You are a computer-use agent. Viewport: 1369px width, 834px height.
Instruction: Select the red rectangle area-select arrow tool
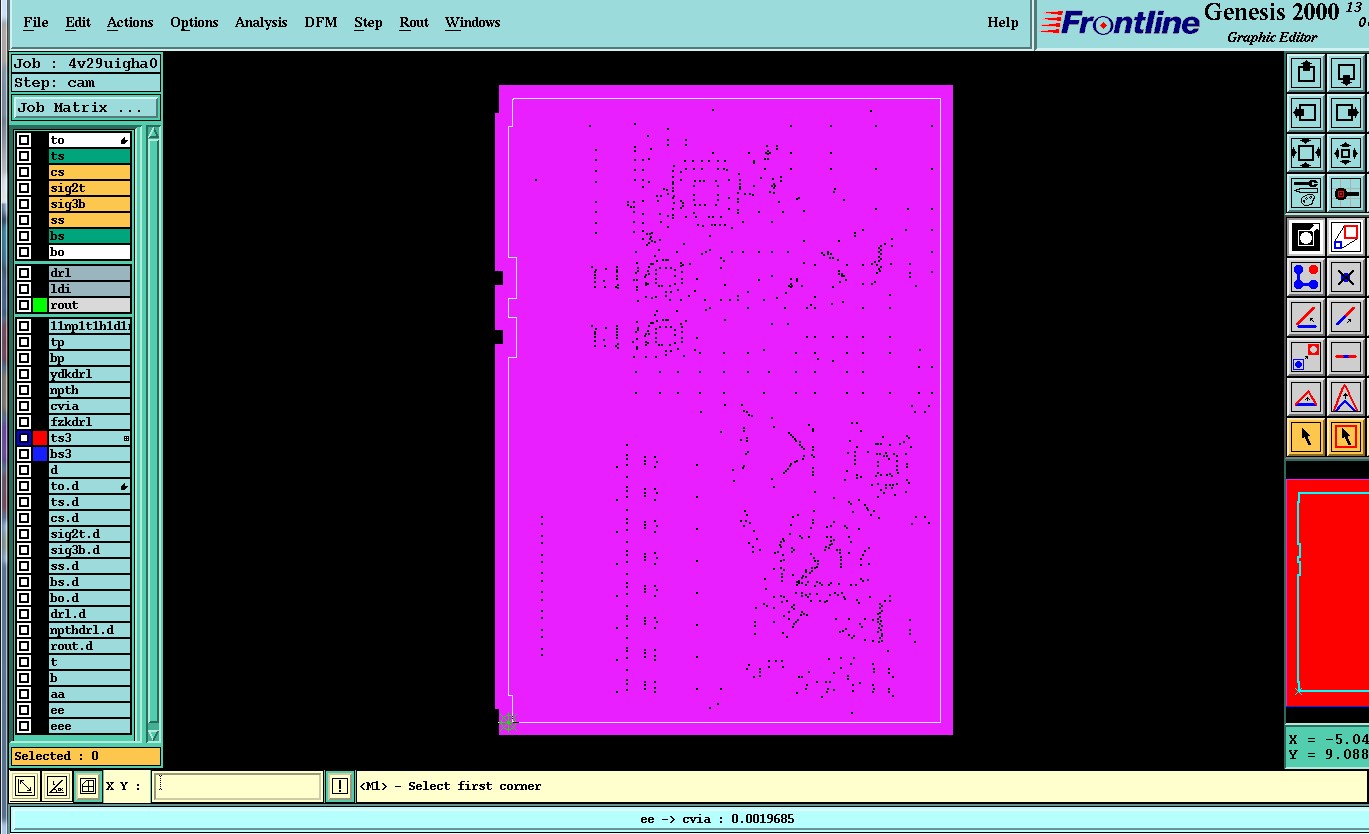(x=1346, y=437)
